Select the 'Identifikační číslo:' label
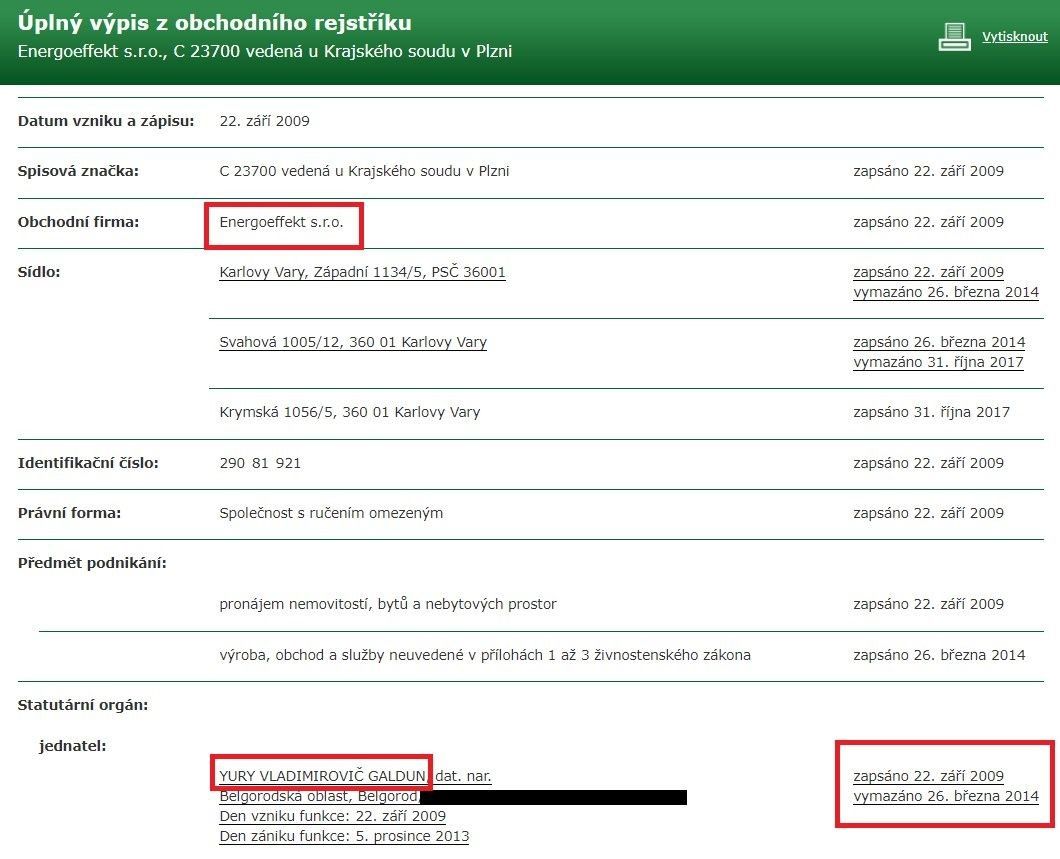The image size is (1060, 859). click(88, 463)
